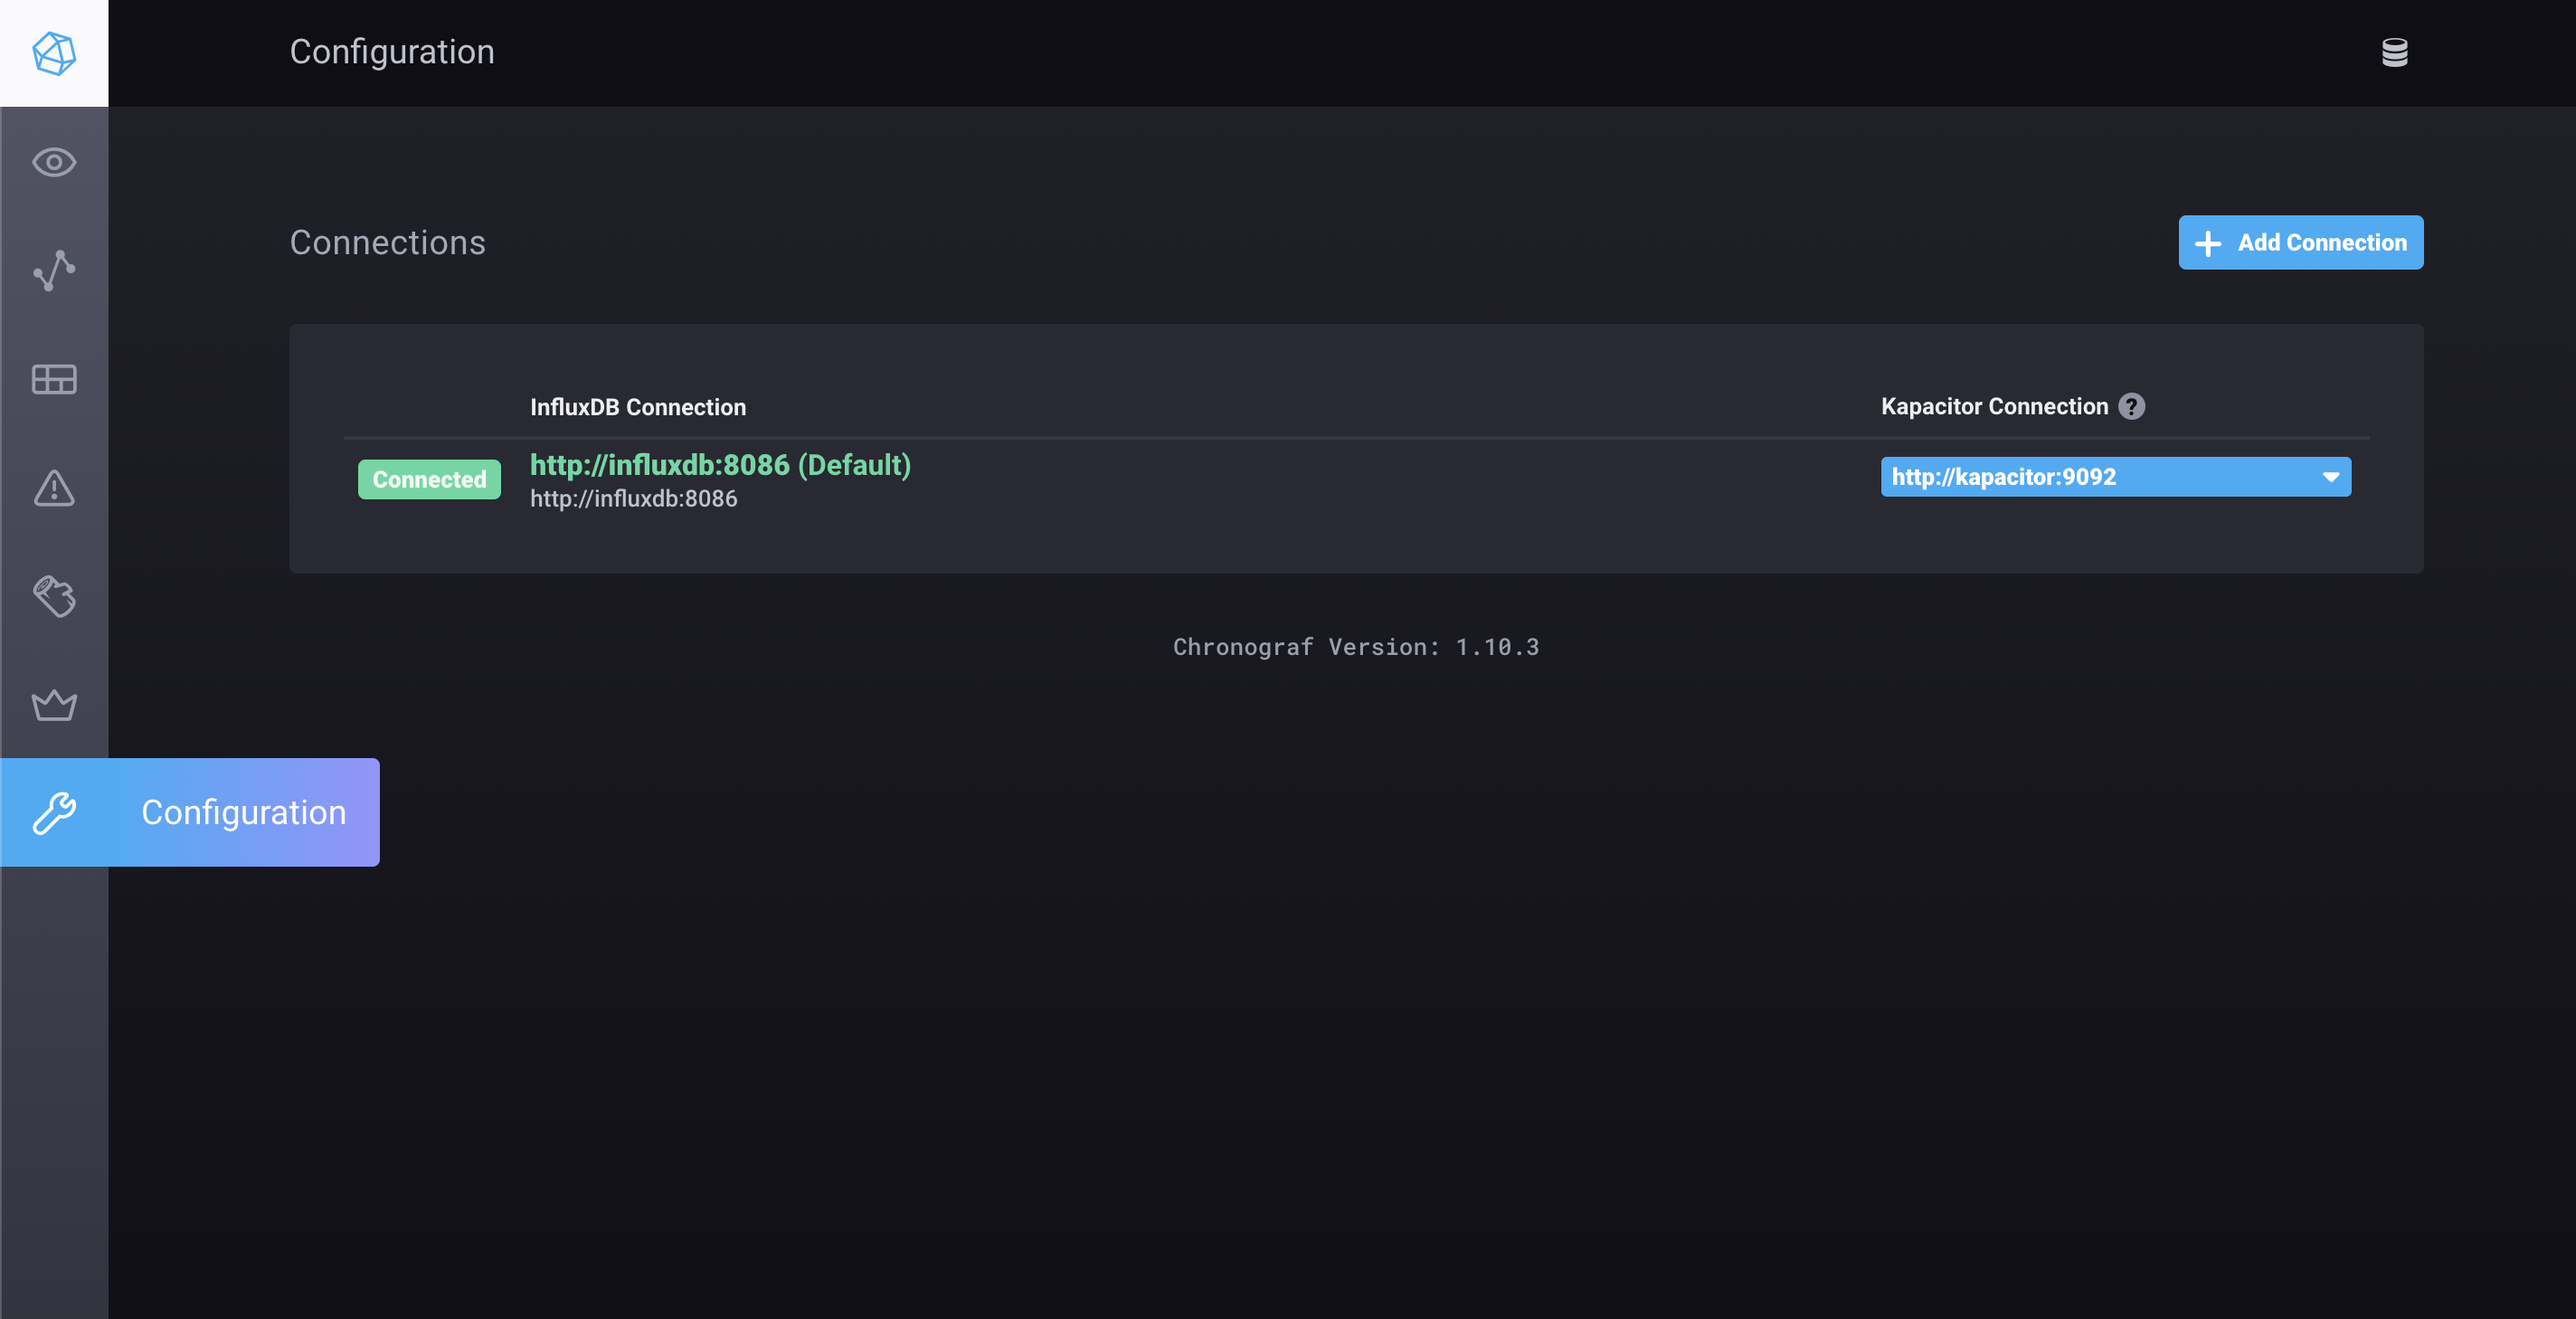2576x1319 pixels.
Task: Open Dashboards via the grid icon
Action: click(54, 379)
